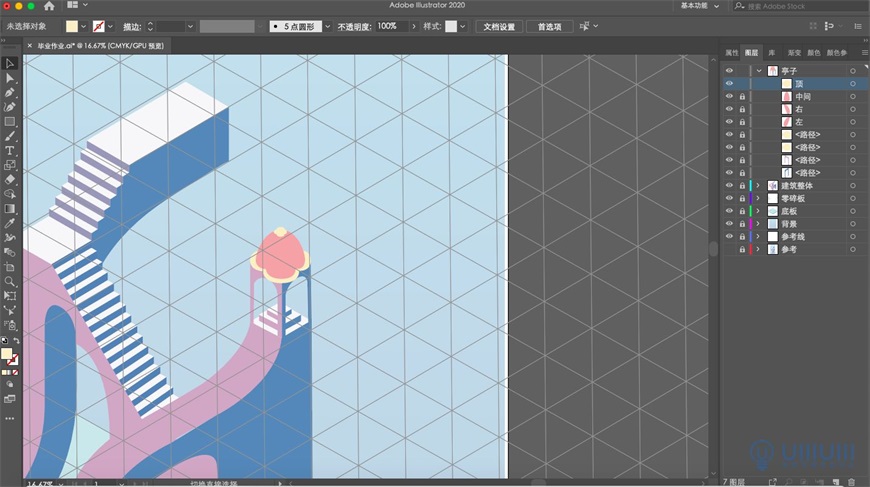Switch to the 库 panel tab
The height and width of the screenshot is (487, 870).
[x=771, y=53]
